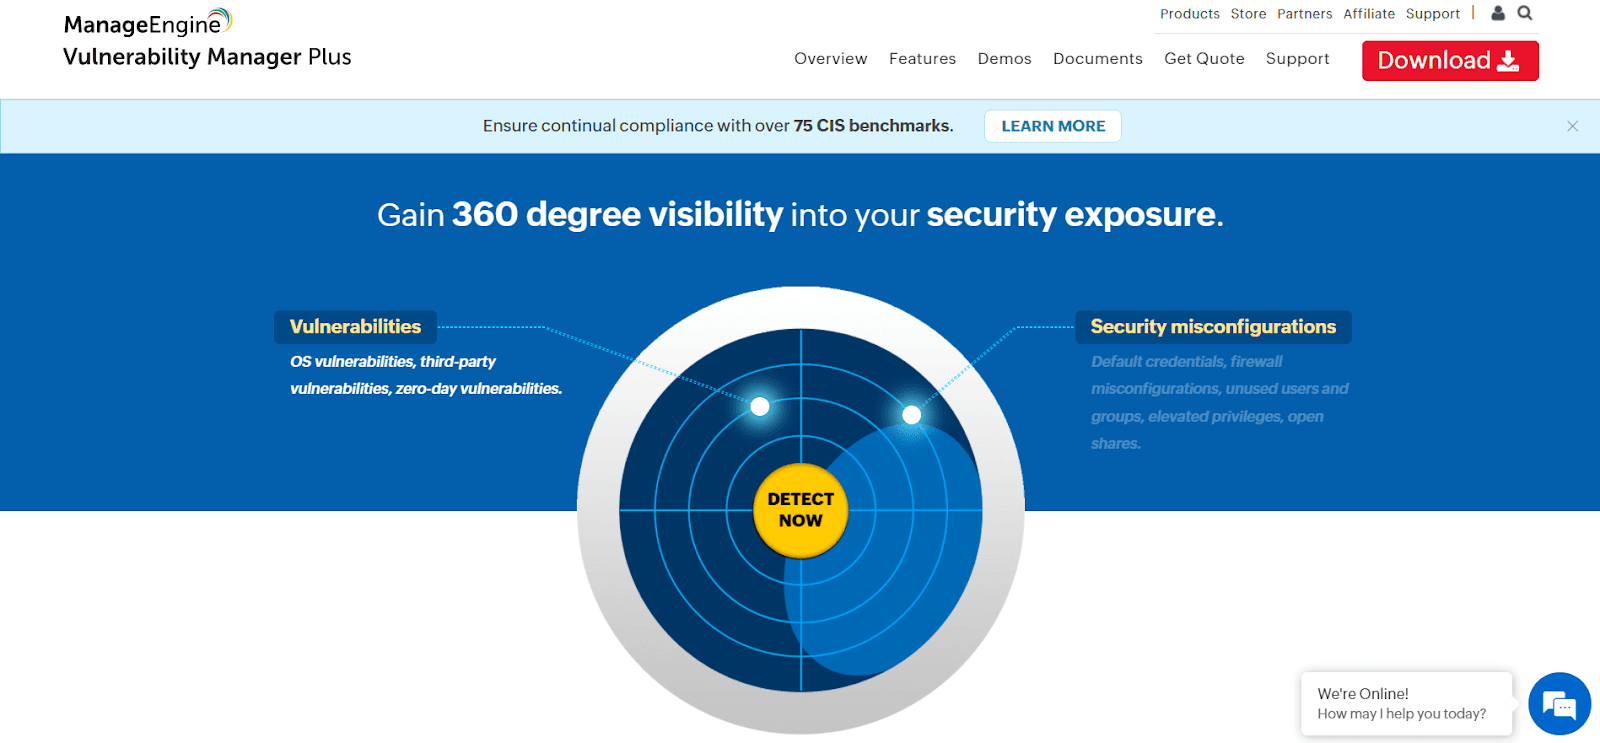
Task: Click the '75 CIS benchmarks' text
Action: [x=873, y=126]
